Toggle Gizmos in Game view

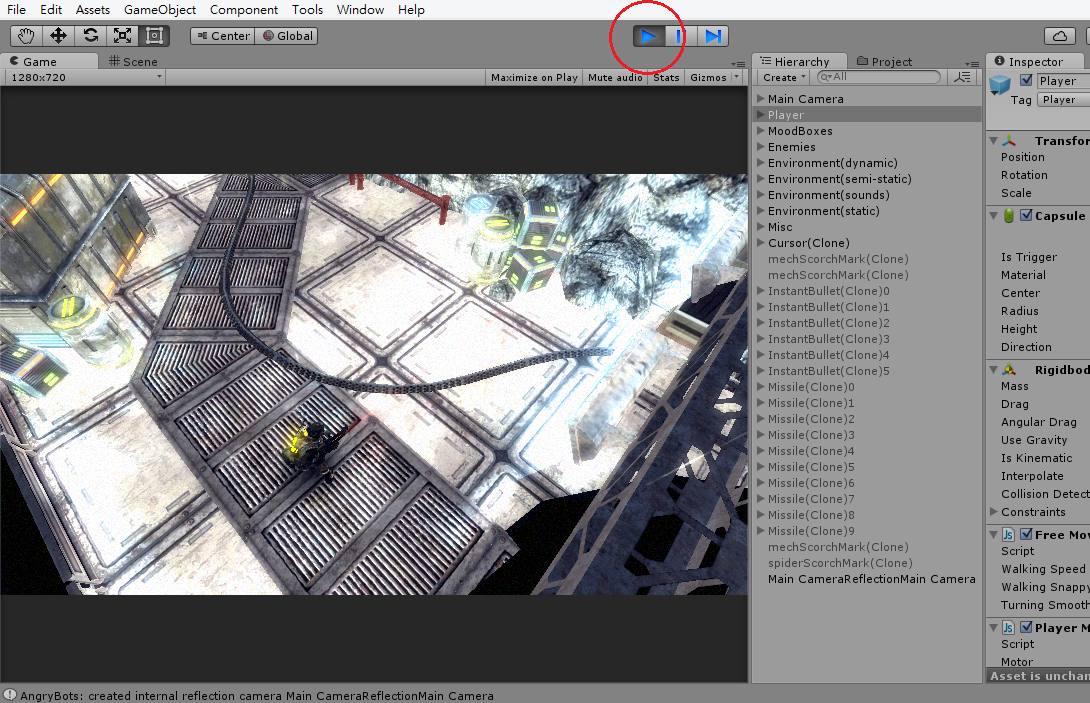[x=708, y=78]
